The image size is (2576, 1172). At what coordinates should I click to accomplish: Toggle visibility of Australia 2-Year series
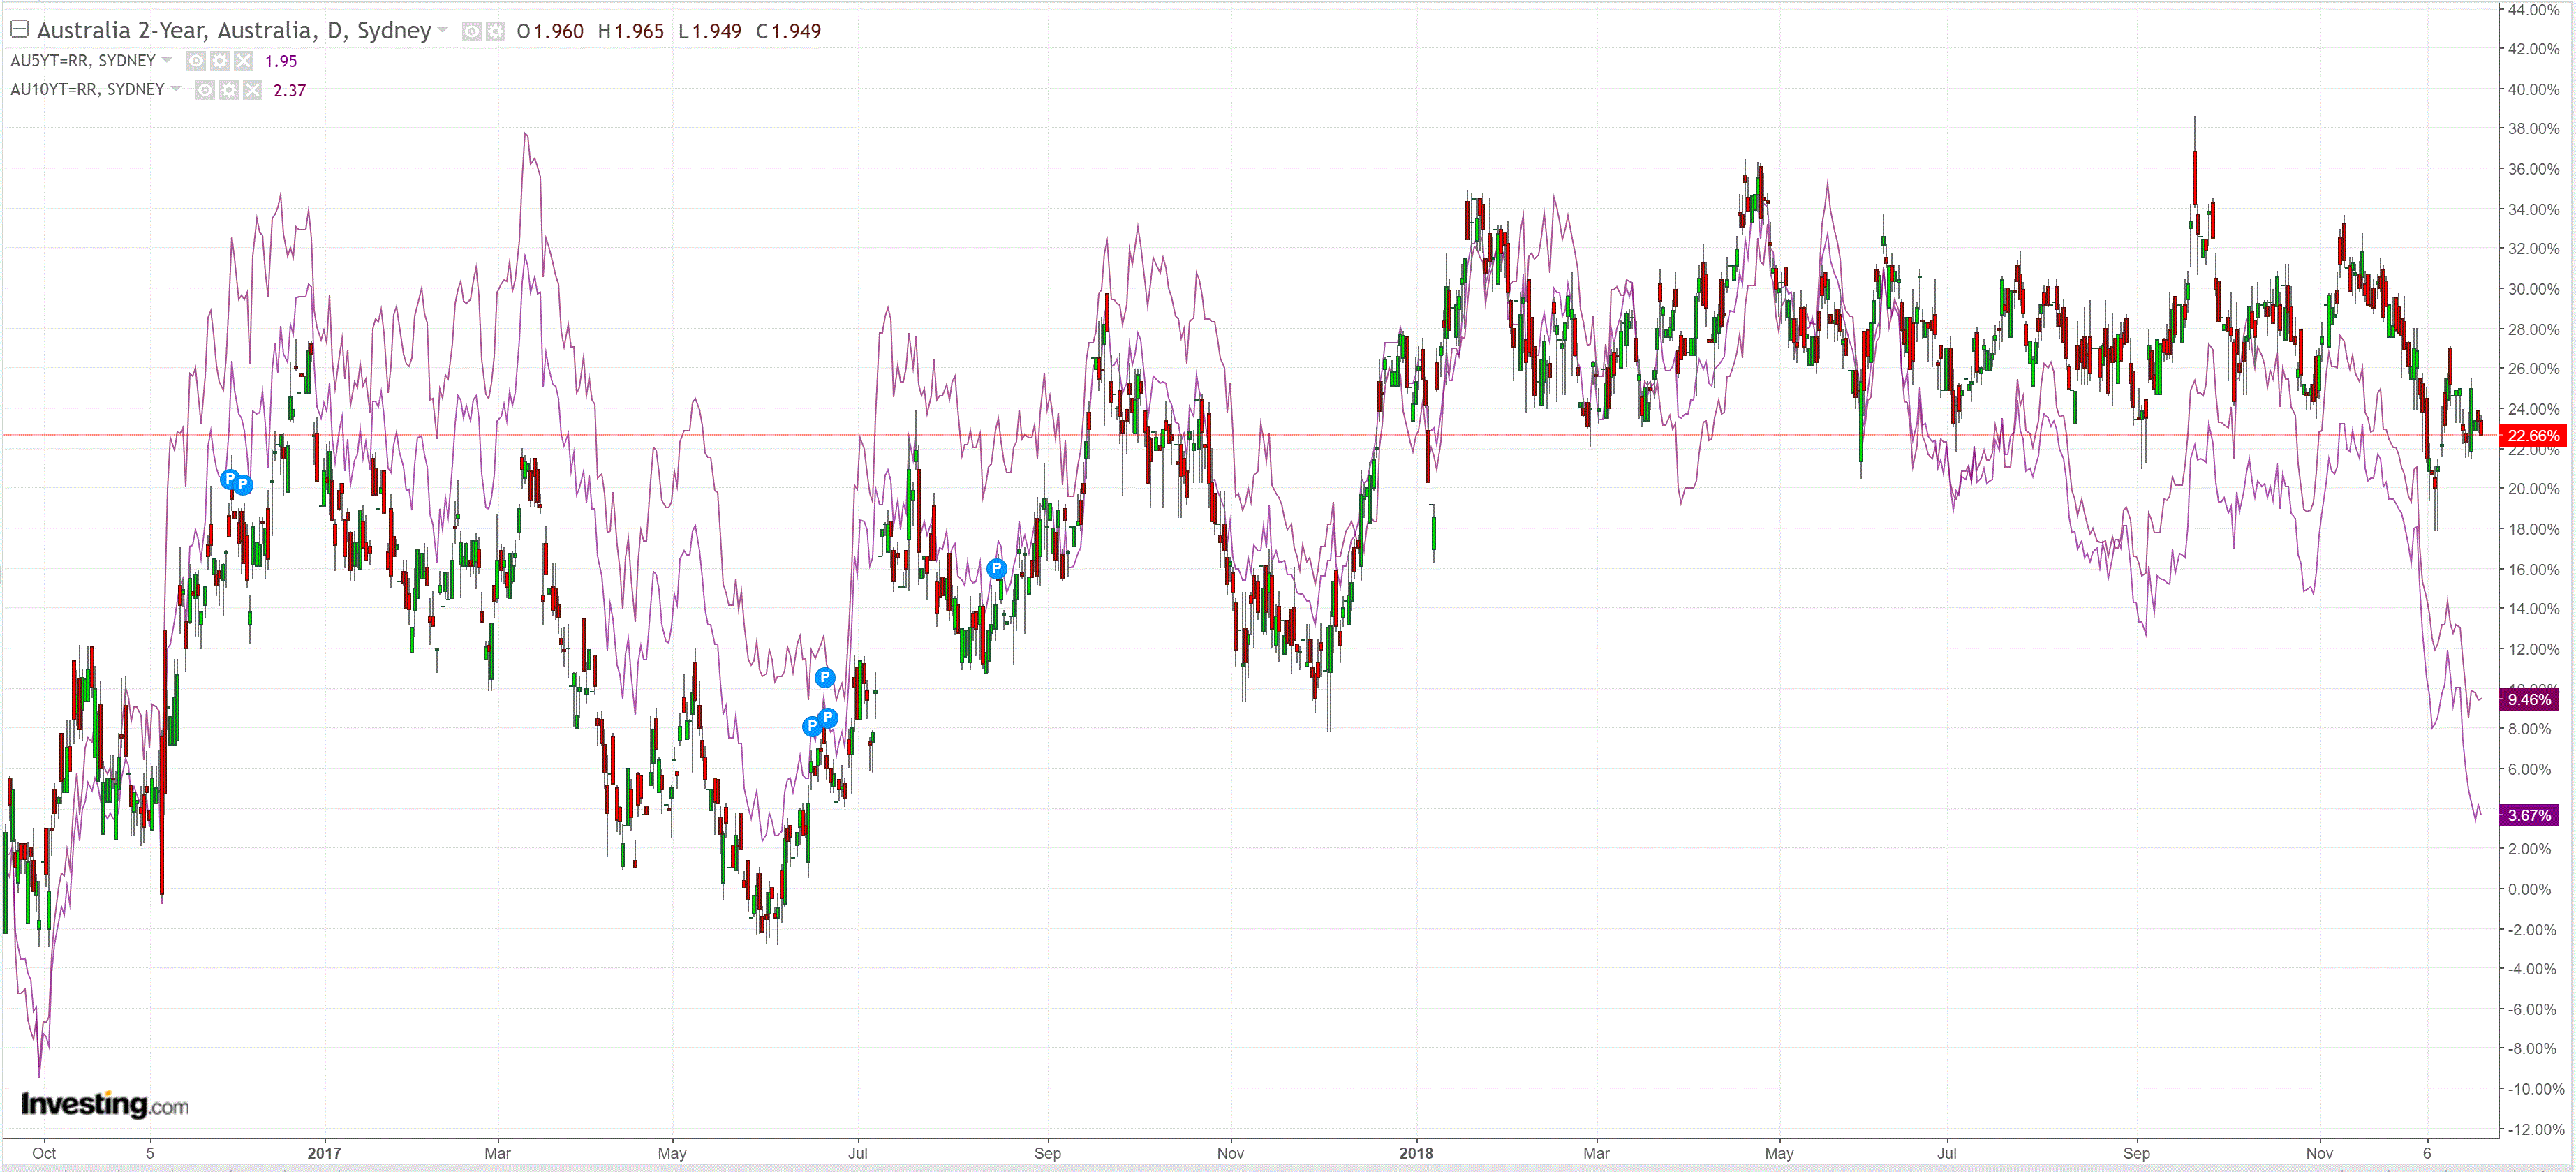pyautogui.click(x=472, y=32)
